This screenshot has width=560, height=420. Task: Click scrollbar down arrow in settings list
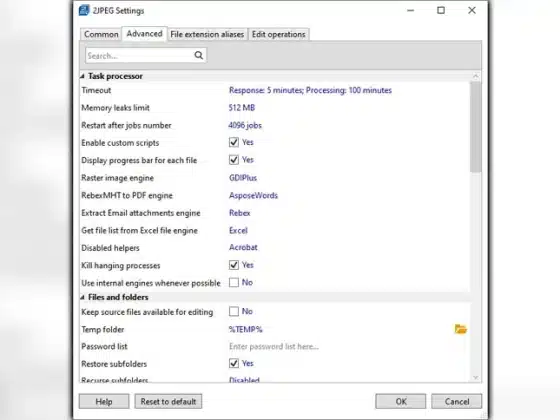(x=475, y=378)
